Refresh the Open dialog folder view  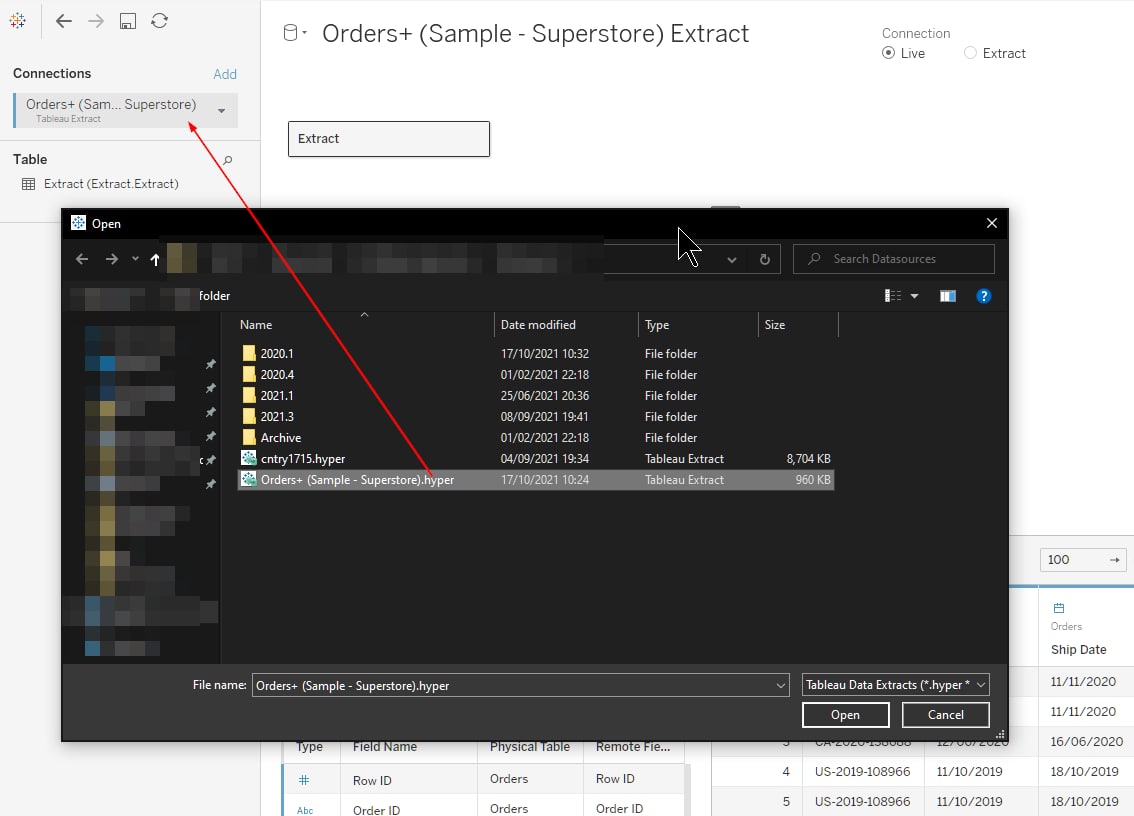[x=764, y=259]
